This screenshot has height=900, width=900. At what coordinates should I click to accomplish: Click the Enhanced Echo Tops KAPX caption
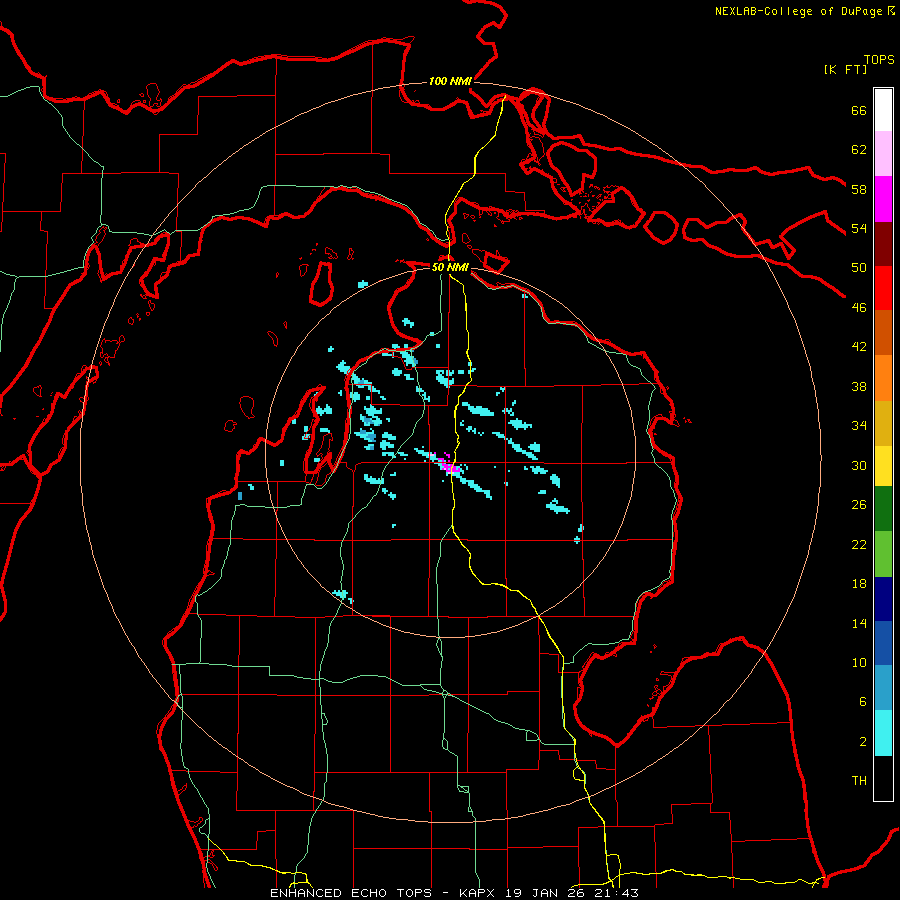tap(454, 893)
